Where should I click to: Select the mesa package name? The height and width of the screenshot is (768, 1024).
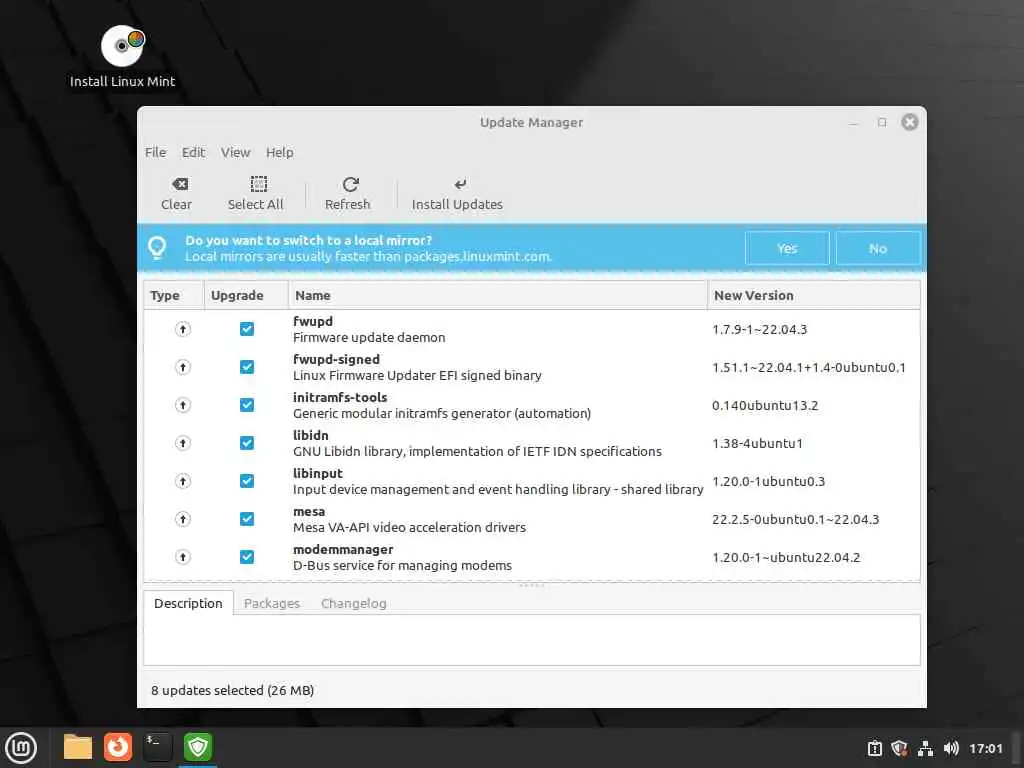309,511
